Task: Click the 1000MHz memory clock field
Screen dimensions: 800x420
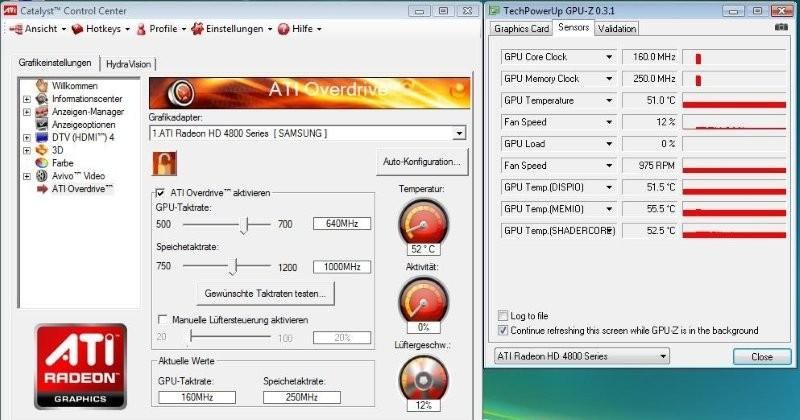Action: [342, 266]
